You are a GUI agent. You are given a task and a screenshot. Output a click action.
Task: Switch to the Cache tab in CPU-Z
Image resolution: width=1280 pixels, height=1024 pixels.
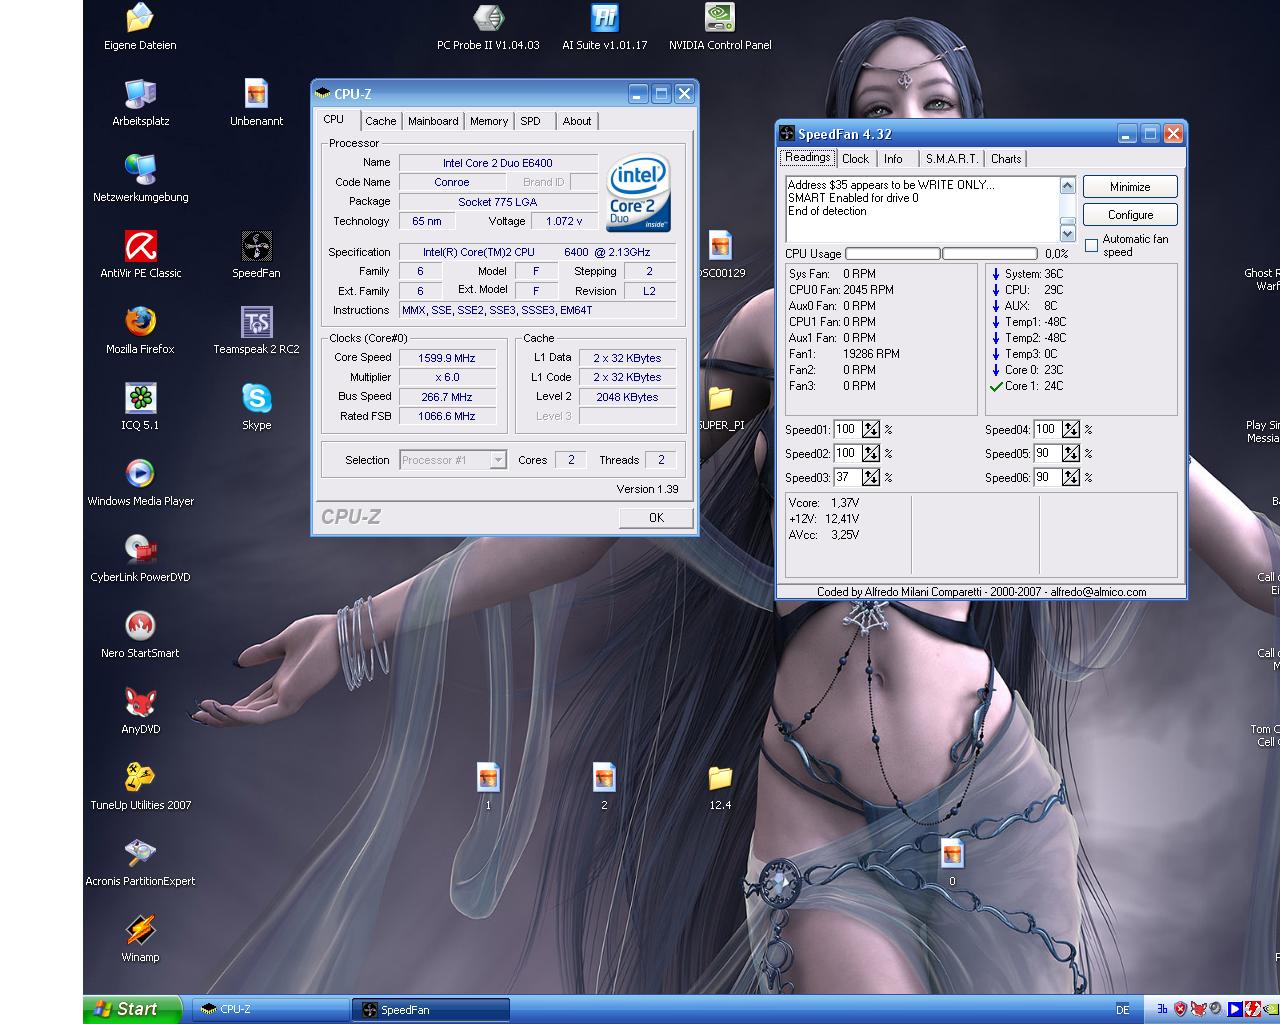(380, 121)
